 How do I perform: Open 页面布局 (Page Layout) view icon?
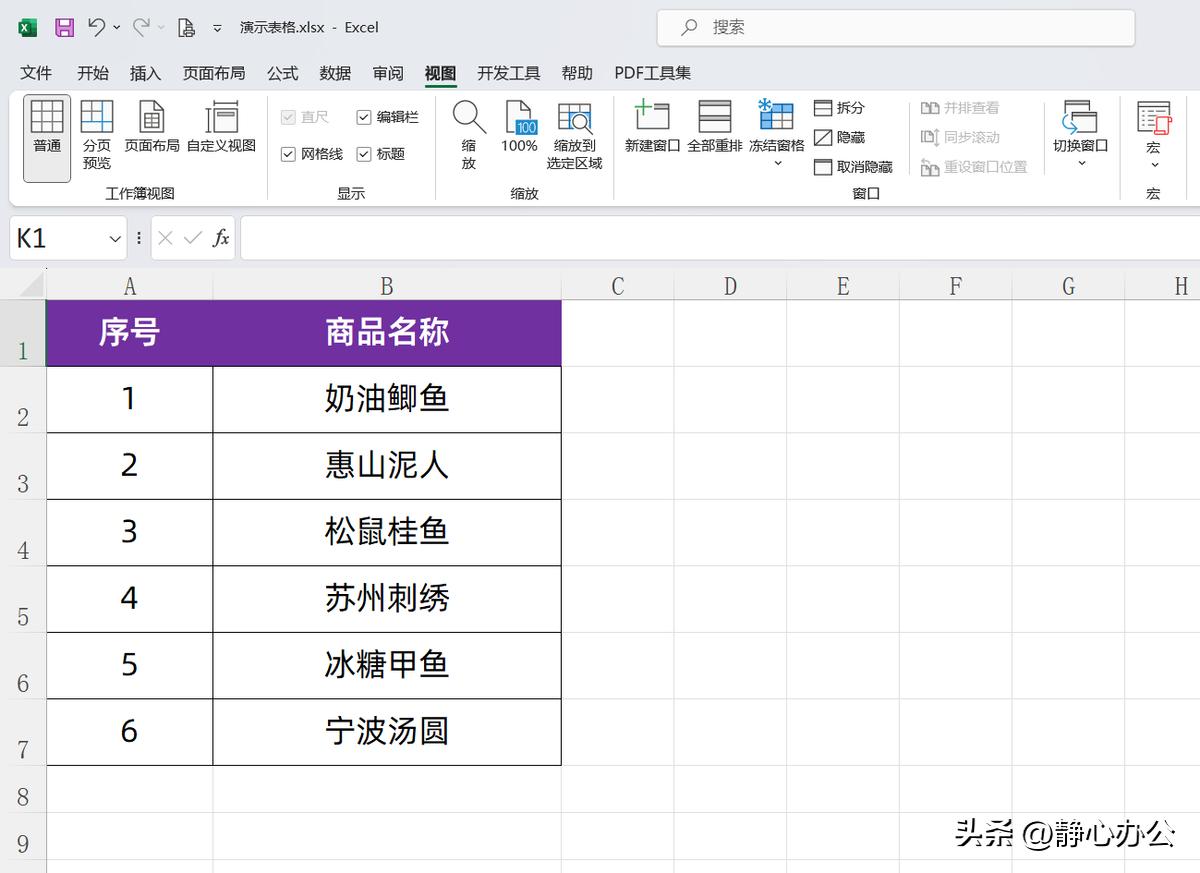[x=151, y=128]
